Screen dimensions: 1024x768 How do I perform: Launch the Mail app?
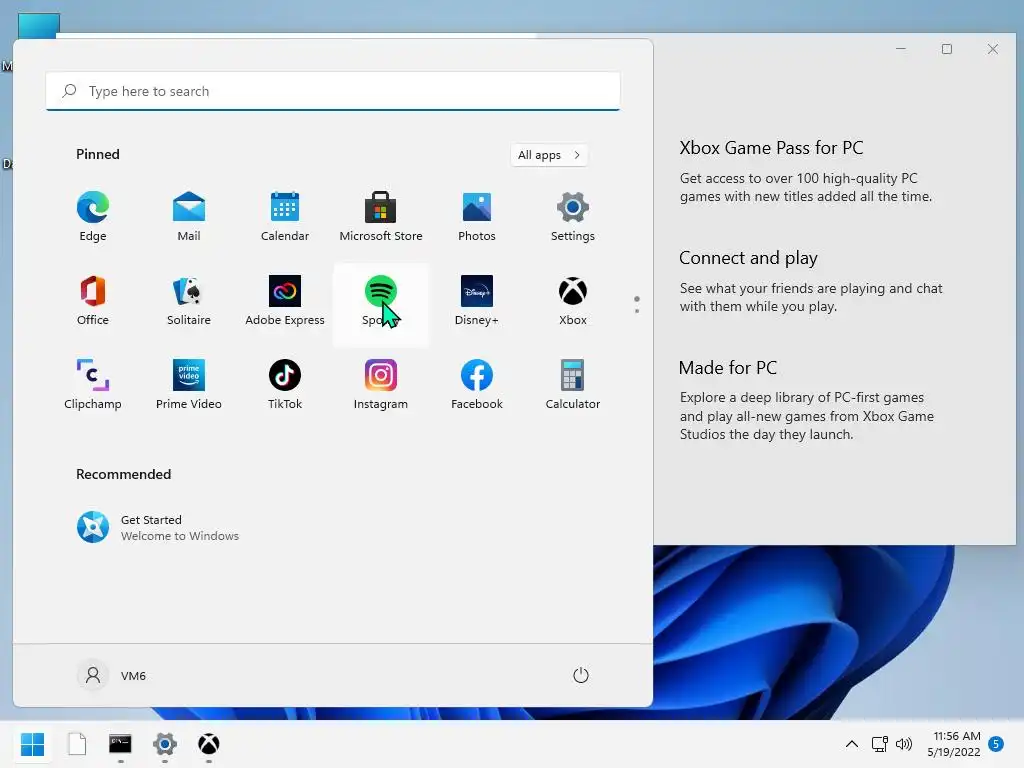point(189,217)
